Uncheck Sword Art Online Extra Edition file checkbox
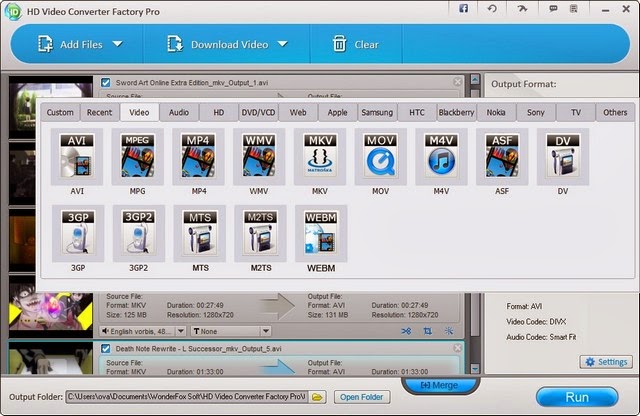The image size is (640, 416). tap(106, 83)
